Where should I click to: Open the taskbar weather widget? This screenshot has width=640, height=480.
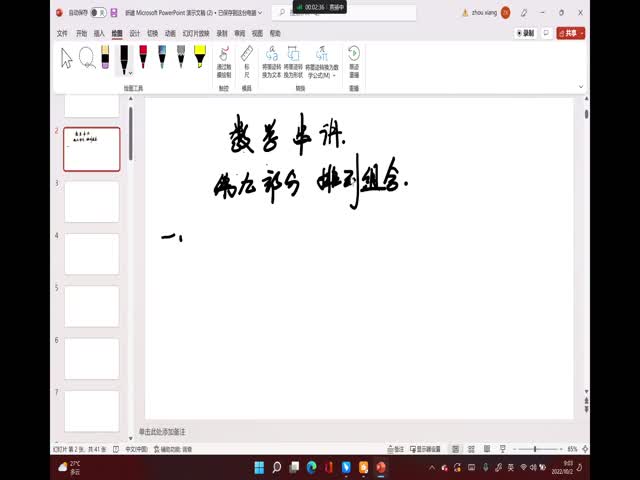(x=69, y=468)
